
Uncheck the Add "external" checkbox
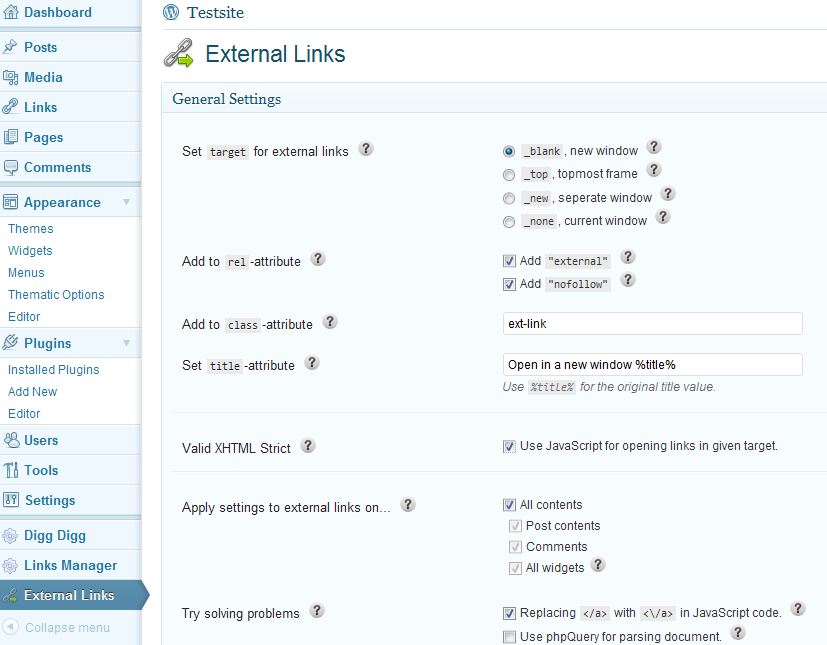[509, 261]
